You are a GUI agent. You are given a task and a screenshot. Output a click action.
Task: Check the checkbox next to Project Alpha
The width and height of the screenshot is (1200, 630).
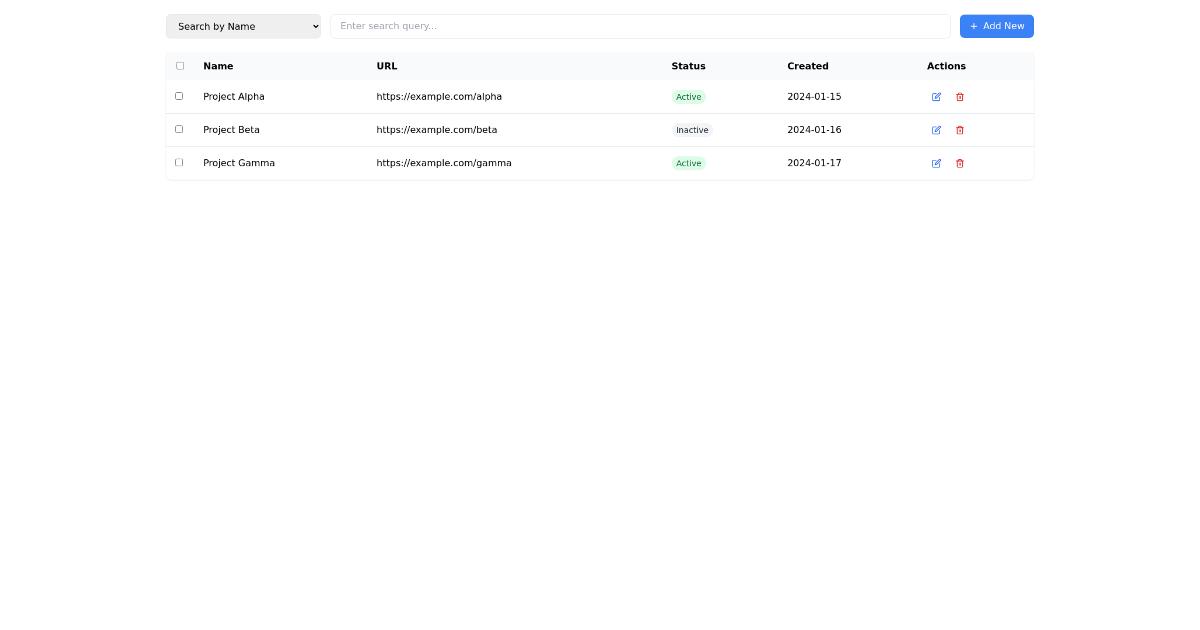(x=179, y=96)
